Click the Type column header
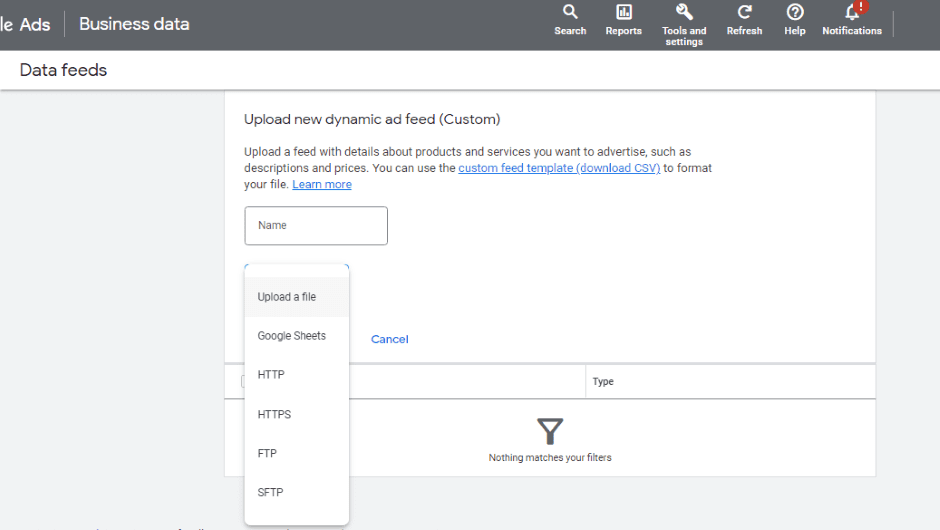The width and height of the screenshot is (940, 530). coord(603,382)
